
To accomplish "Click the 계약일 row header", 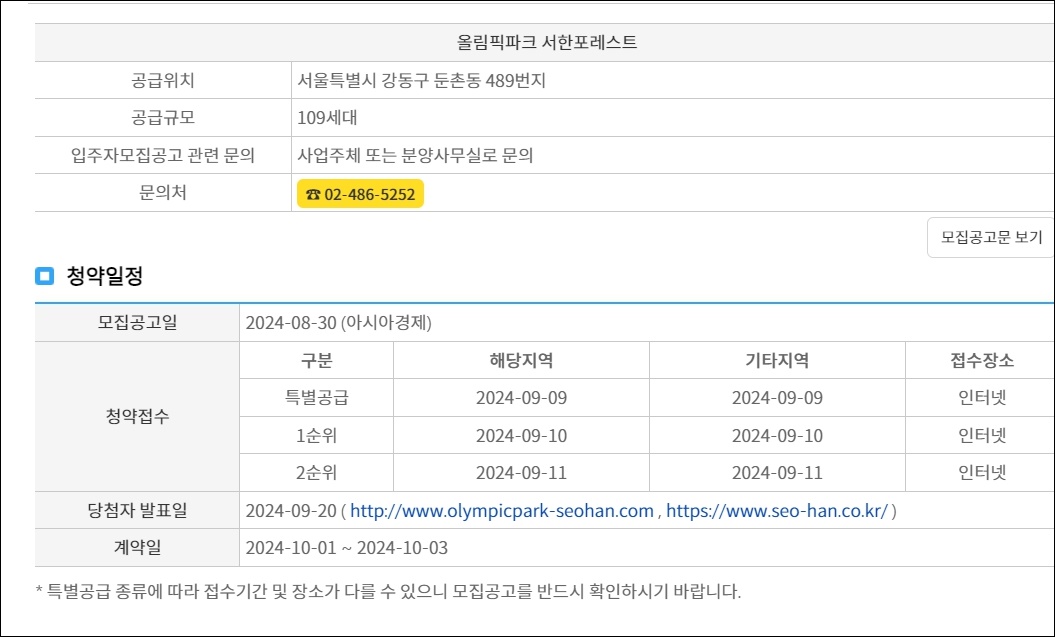I will (137, 548).
